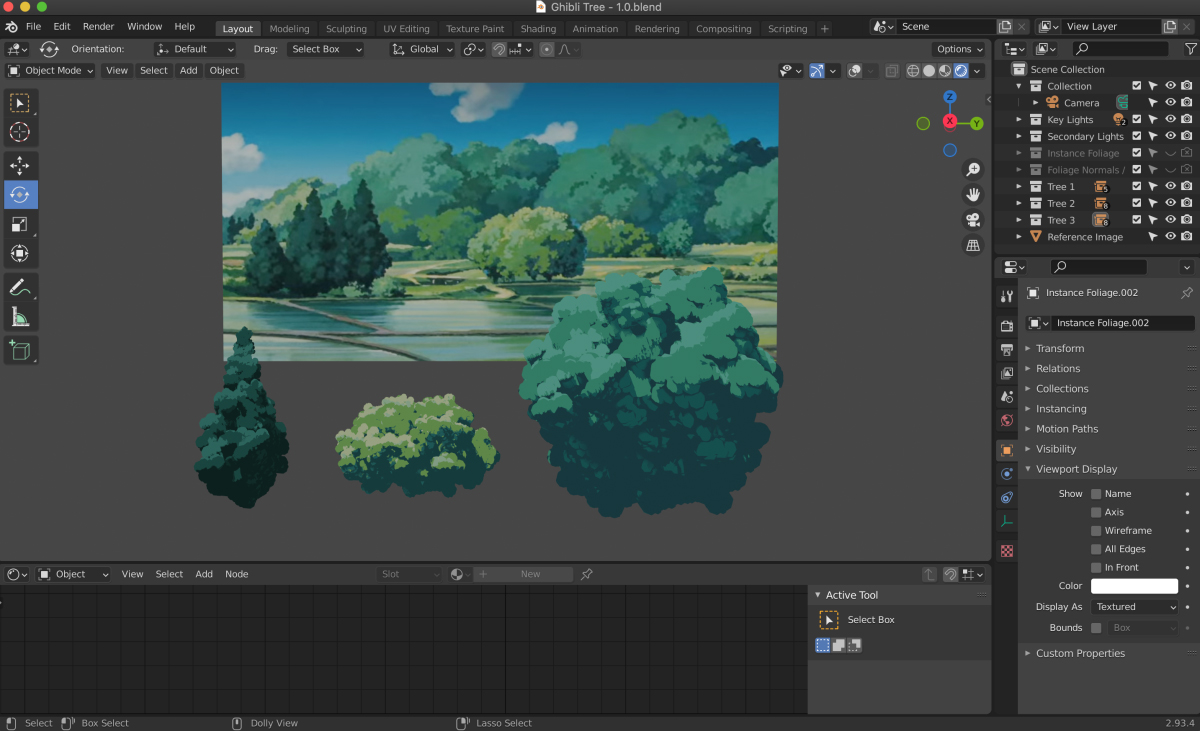This screenshot has height=731, width=1200.
Task: Open the Scene properties tab
Action: pyautogui.click(x=1007, y=397)
